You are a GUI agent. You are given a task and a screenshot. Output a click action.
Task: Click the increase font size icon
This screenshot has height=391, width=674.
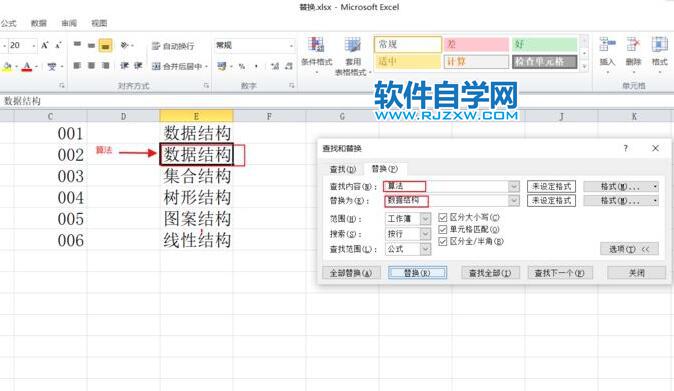45,45
